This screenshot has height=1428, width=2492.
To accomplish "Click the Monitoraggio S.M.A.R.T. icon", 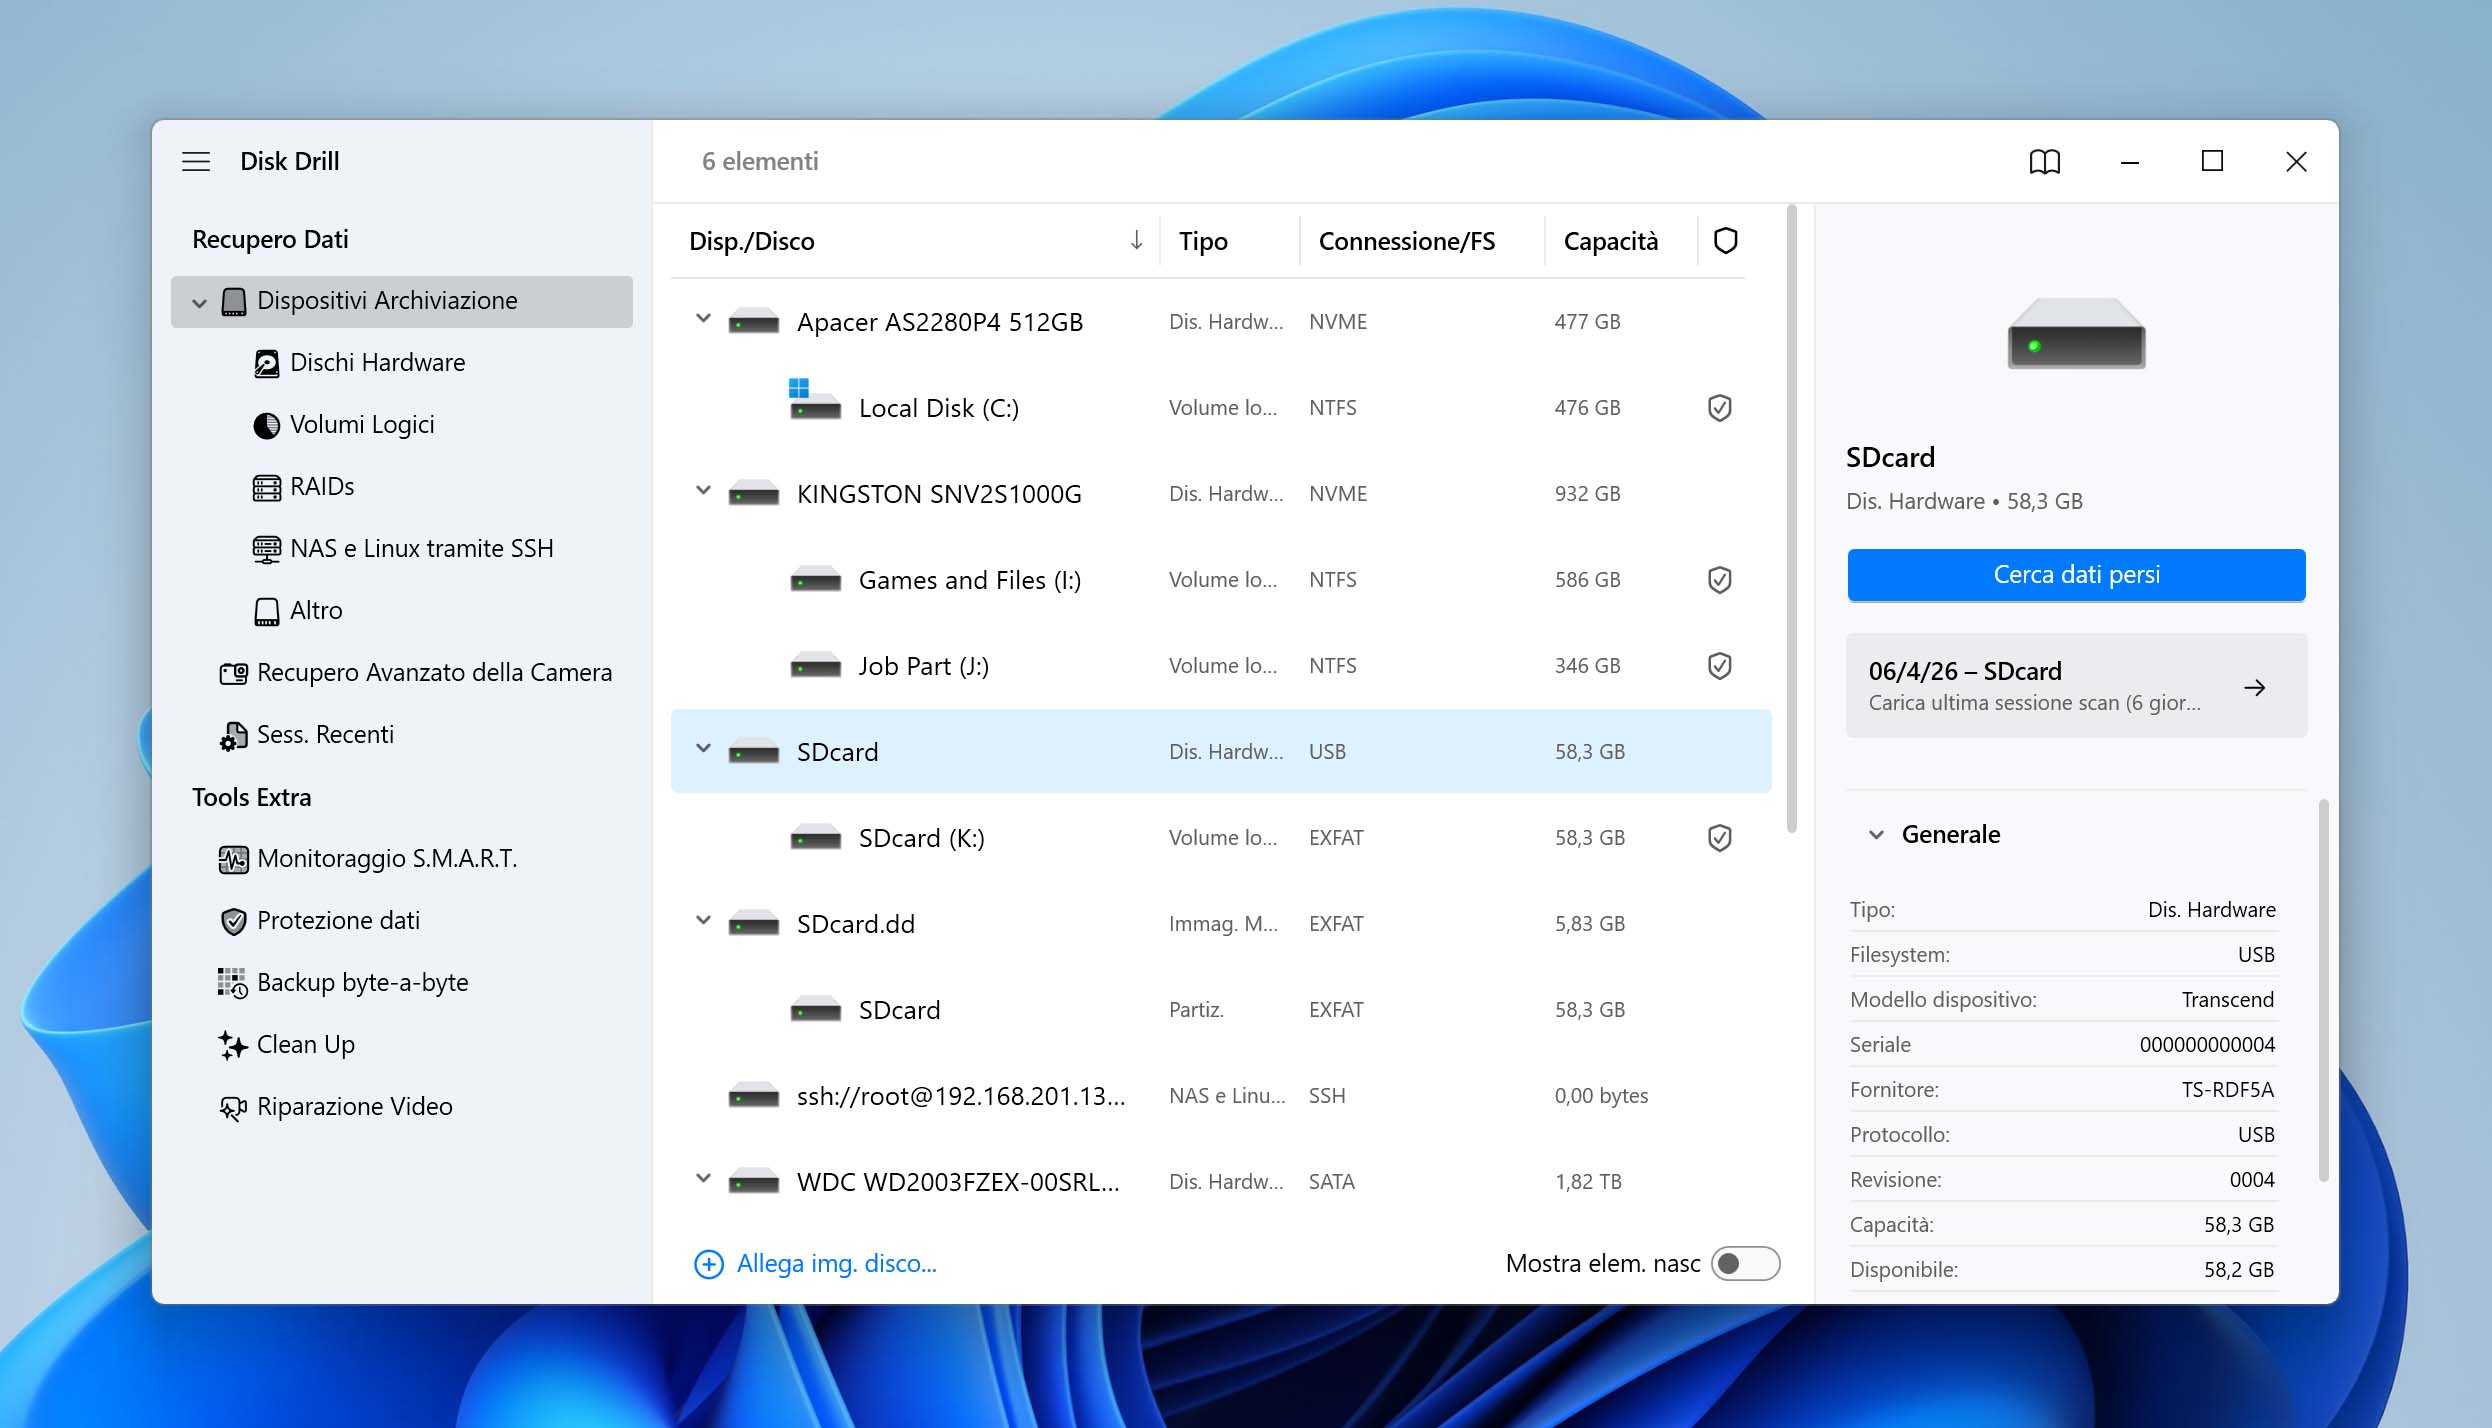I will pyautogui.click(x=233, y=859).
